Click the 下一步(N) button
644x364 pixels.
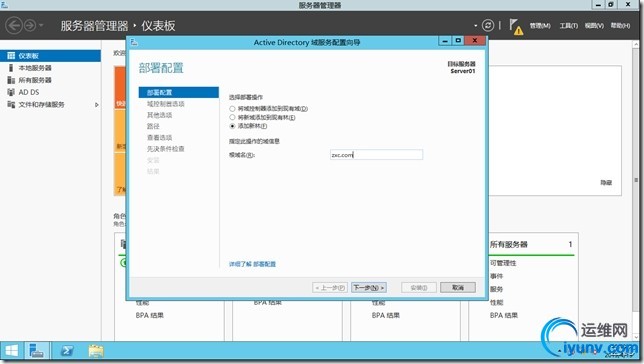coord(368,288)
